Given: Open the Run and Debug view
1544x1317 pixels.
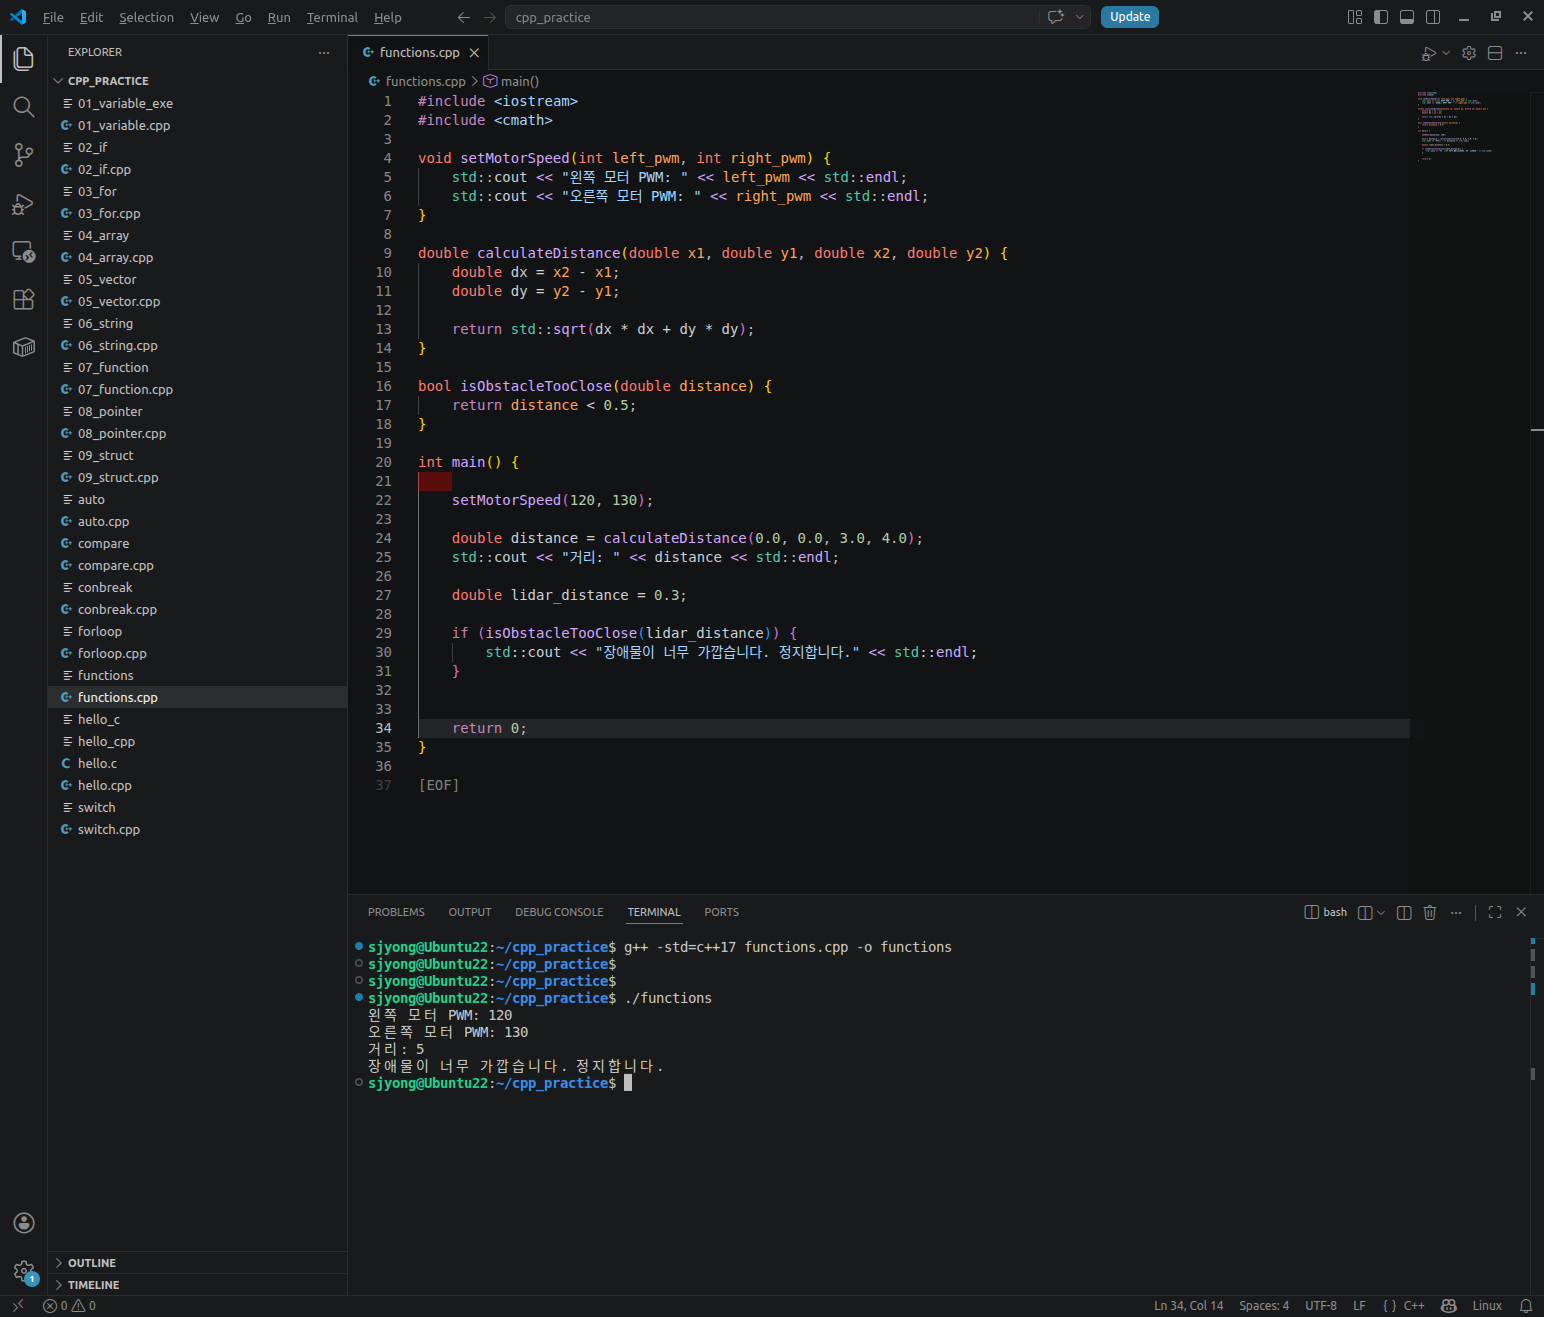Looking at the screenshot, I should [x=24, y=203].
